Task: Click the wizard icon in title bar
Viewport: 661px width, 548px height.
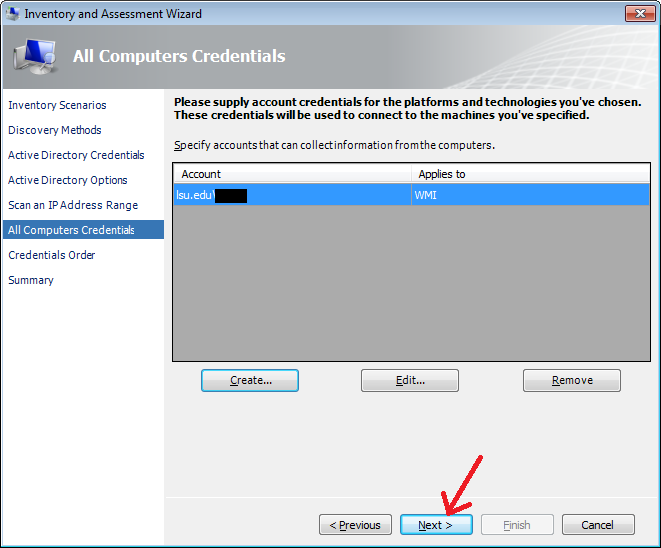Action: (x=13, y=14)
